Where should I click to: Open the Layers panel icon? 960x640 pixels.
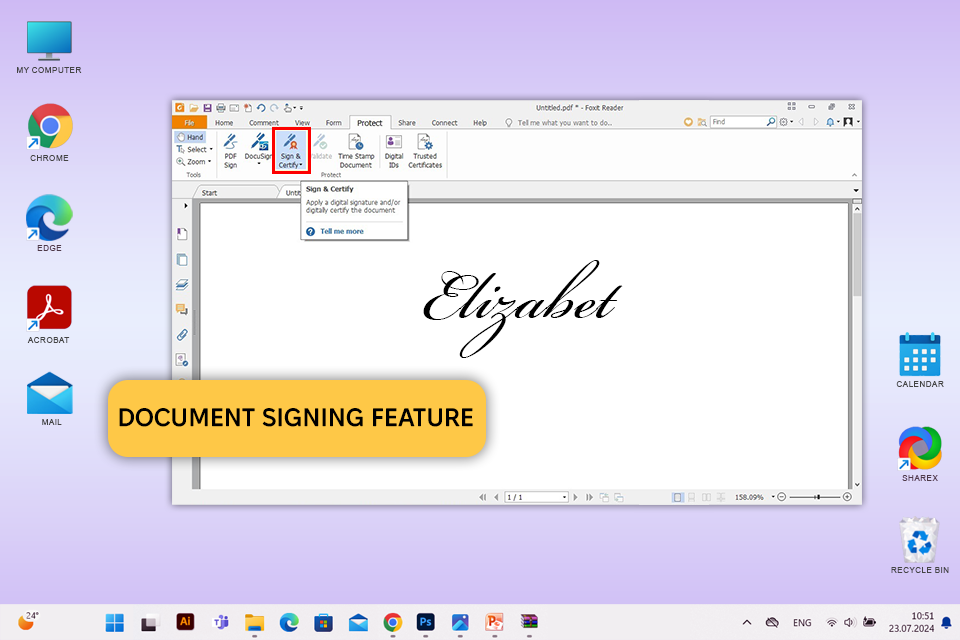click(182, 285)
